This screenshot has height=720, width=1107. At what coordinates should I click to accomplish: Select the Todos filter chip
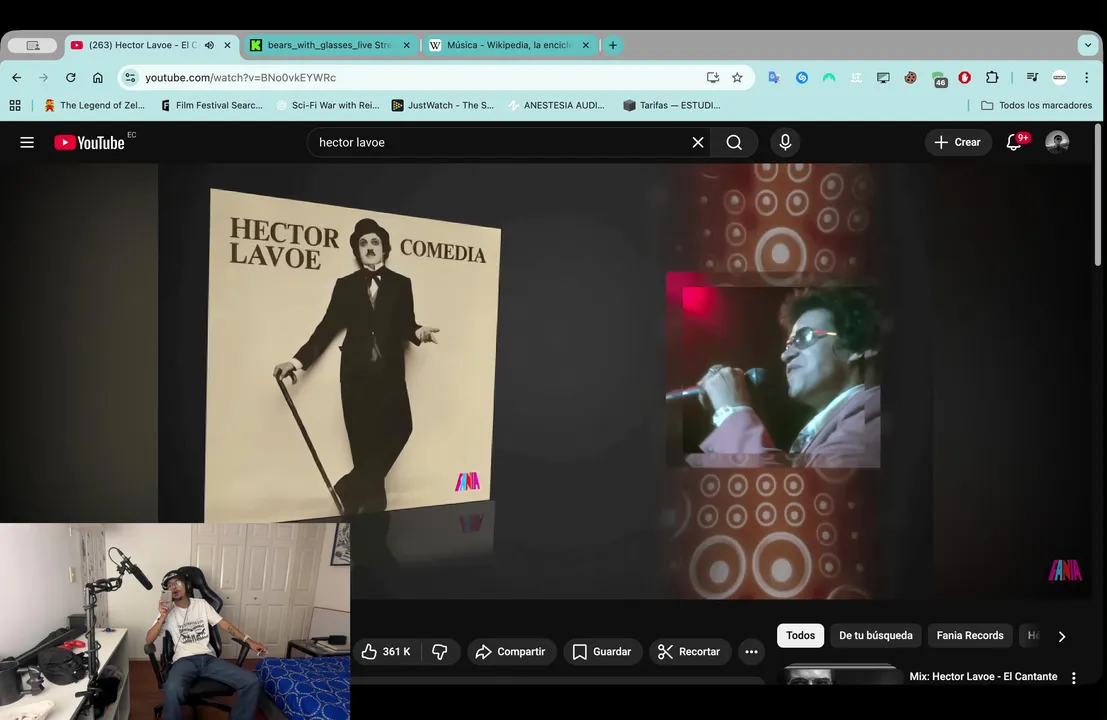tap(801, 635)
